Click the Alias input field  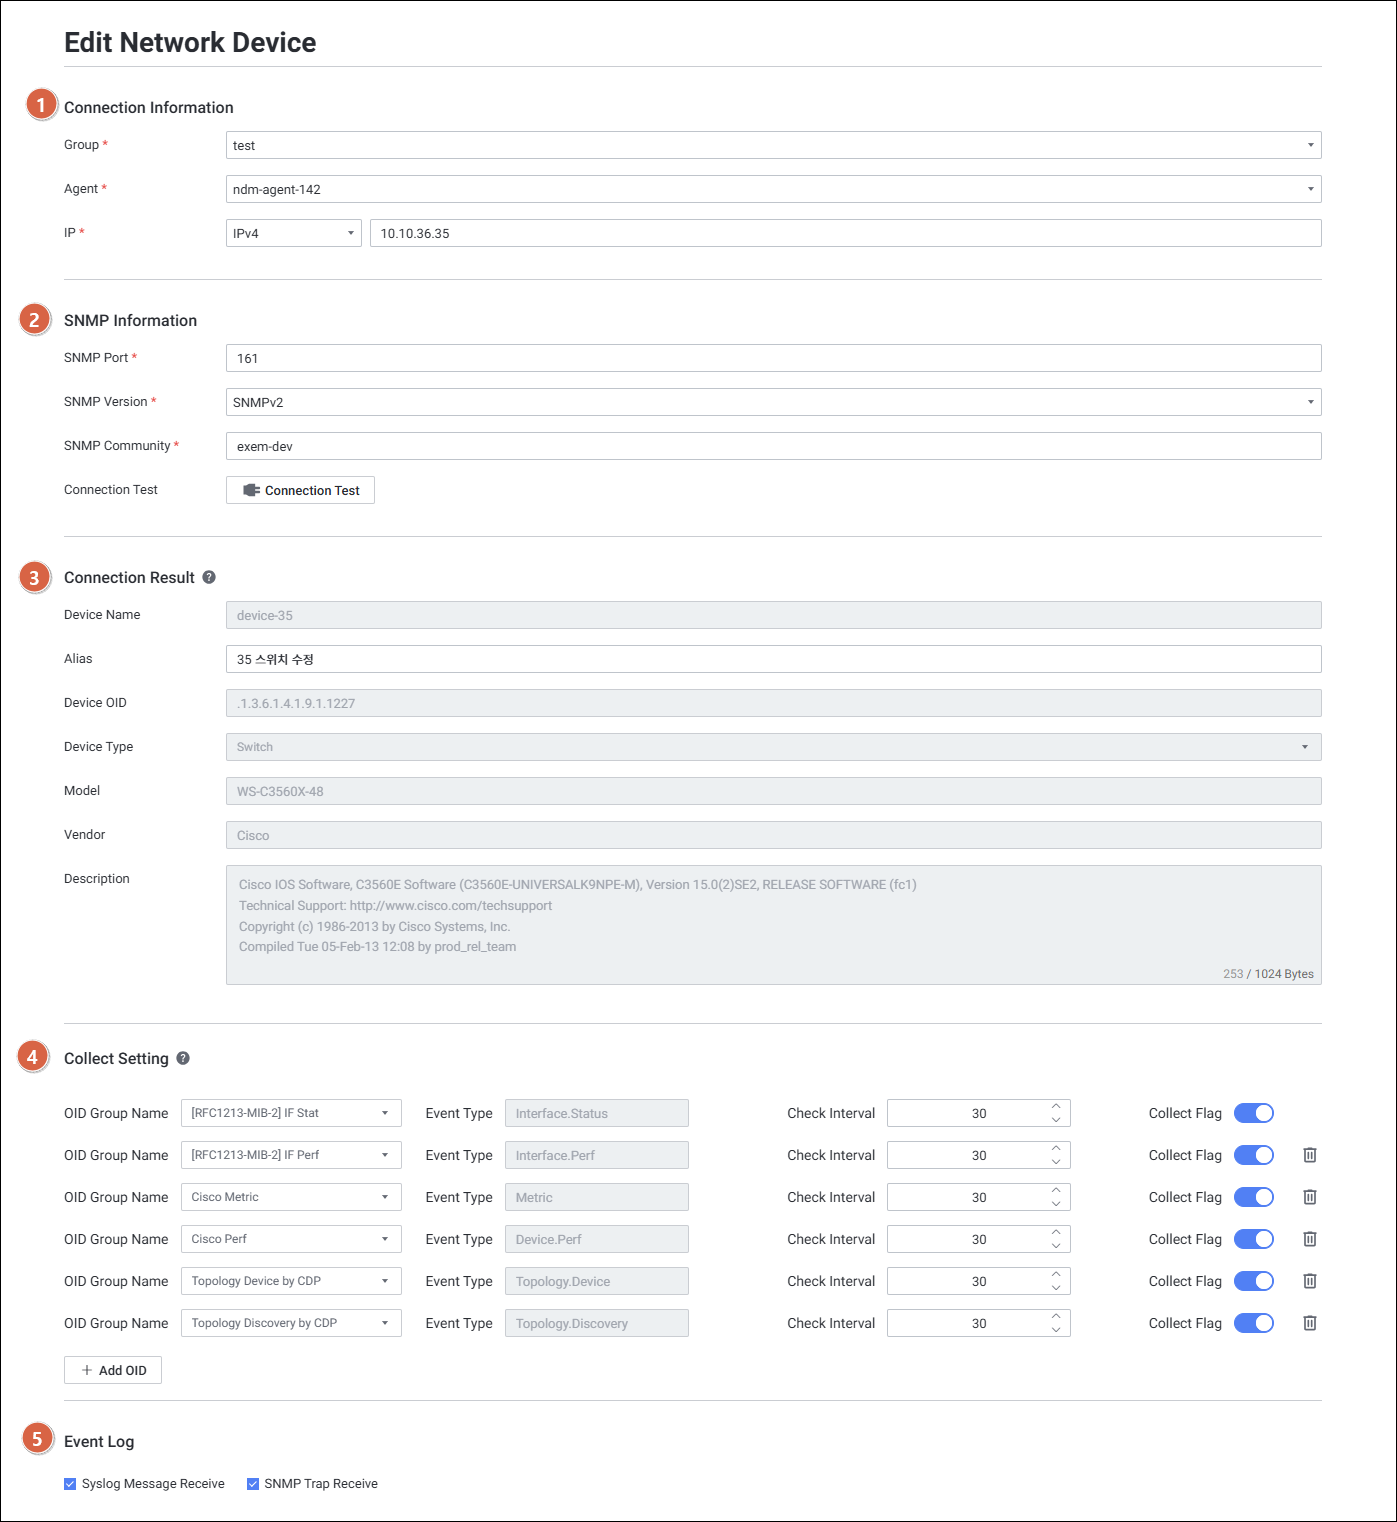click(x=773, y=659)
